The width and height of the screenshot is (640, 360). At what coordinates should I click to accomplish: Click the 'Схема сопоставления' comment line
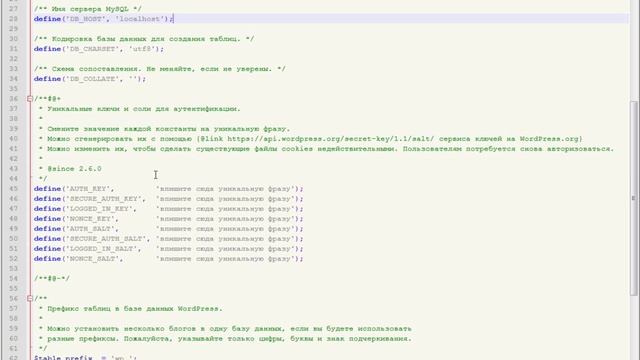pyautogui.click(x=160, y=69)
